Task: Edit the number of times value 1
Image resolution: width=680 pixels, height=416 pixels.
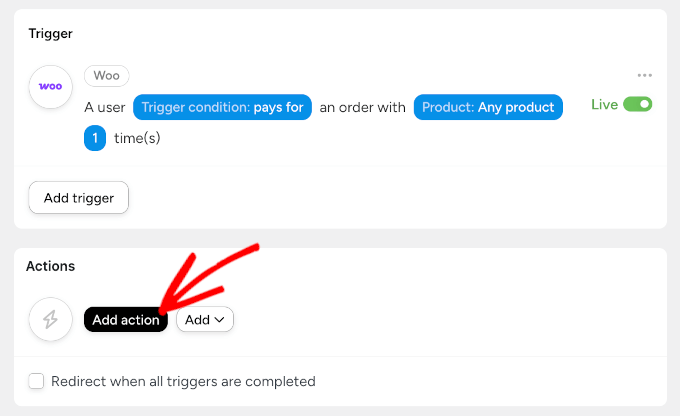Action: [95, 138]
